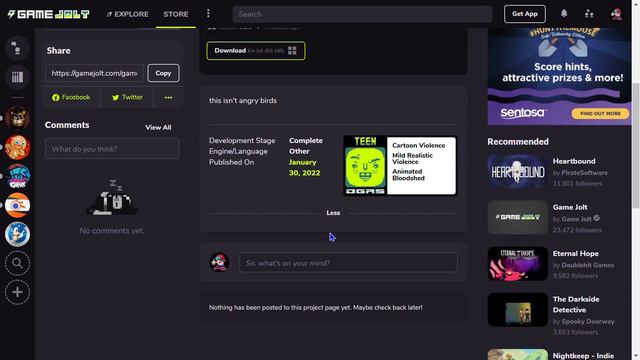Open the chat icon in left sidebar

17,48
